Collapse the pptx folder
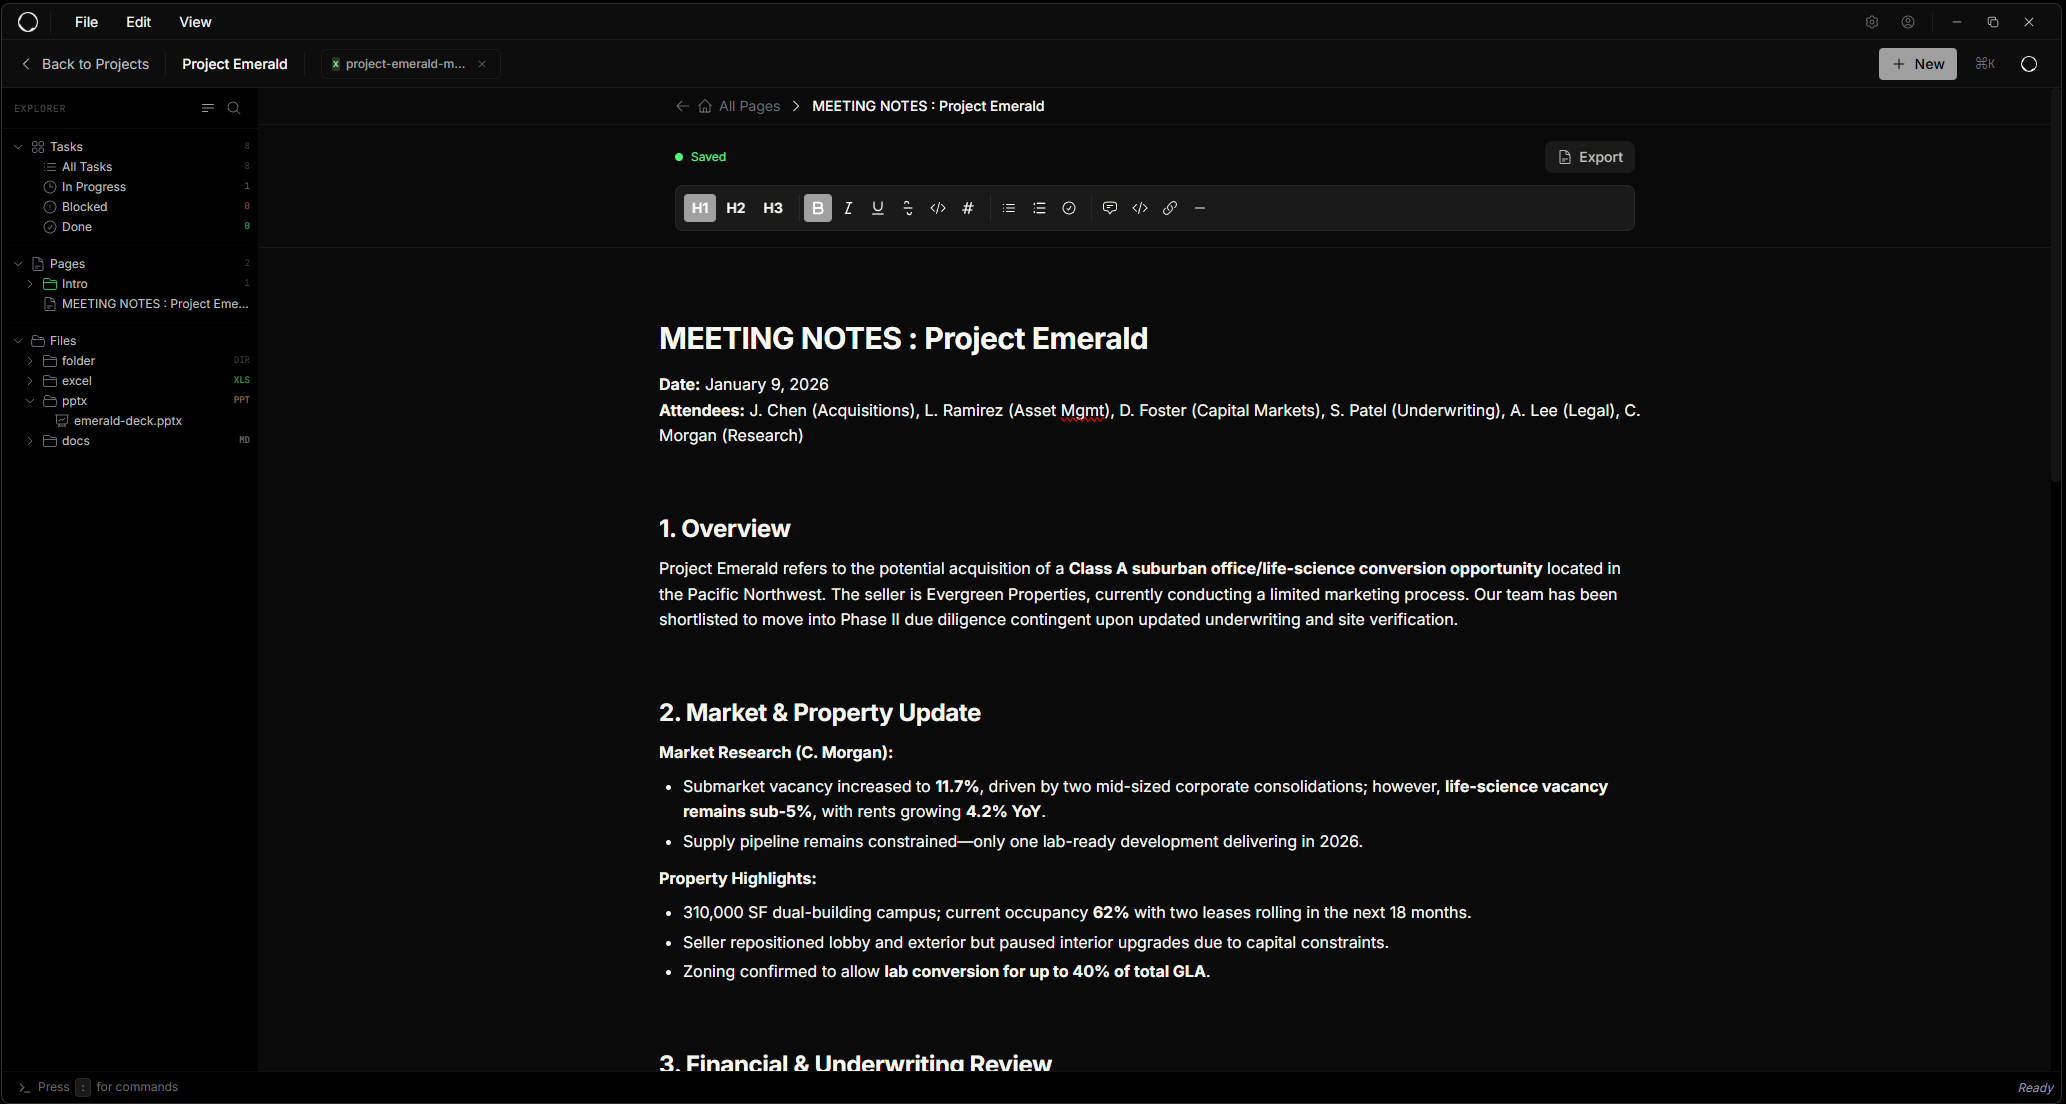Viewport: 2066px width, 1104px height. click(x=31, y=400)
